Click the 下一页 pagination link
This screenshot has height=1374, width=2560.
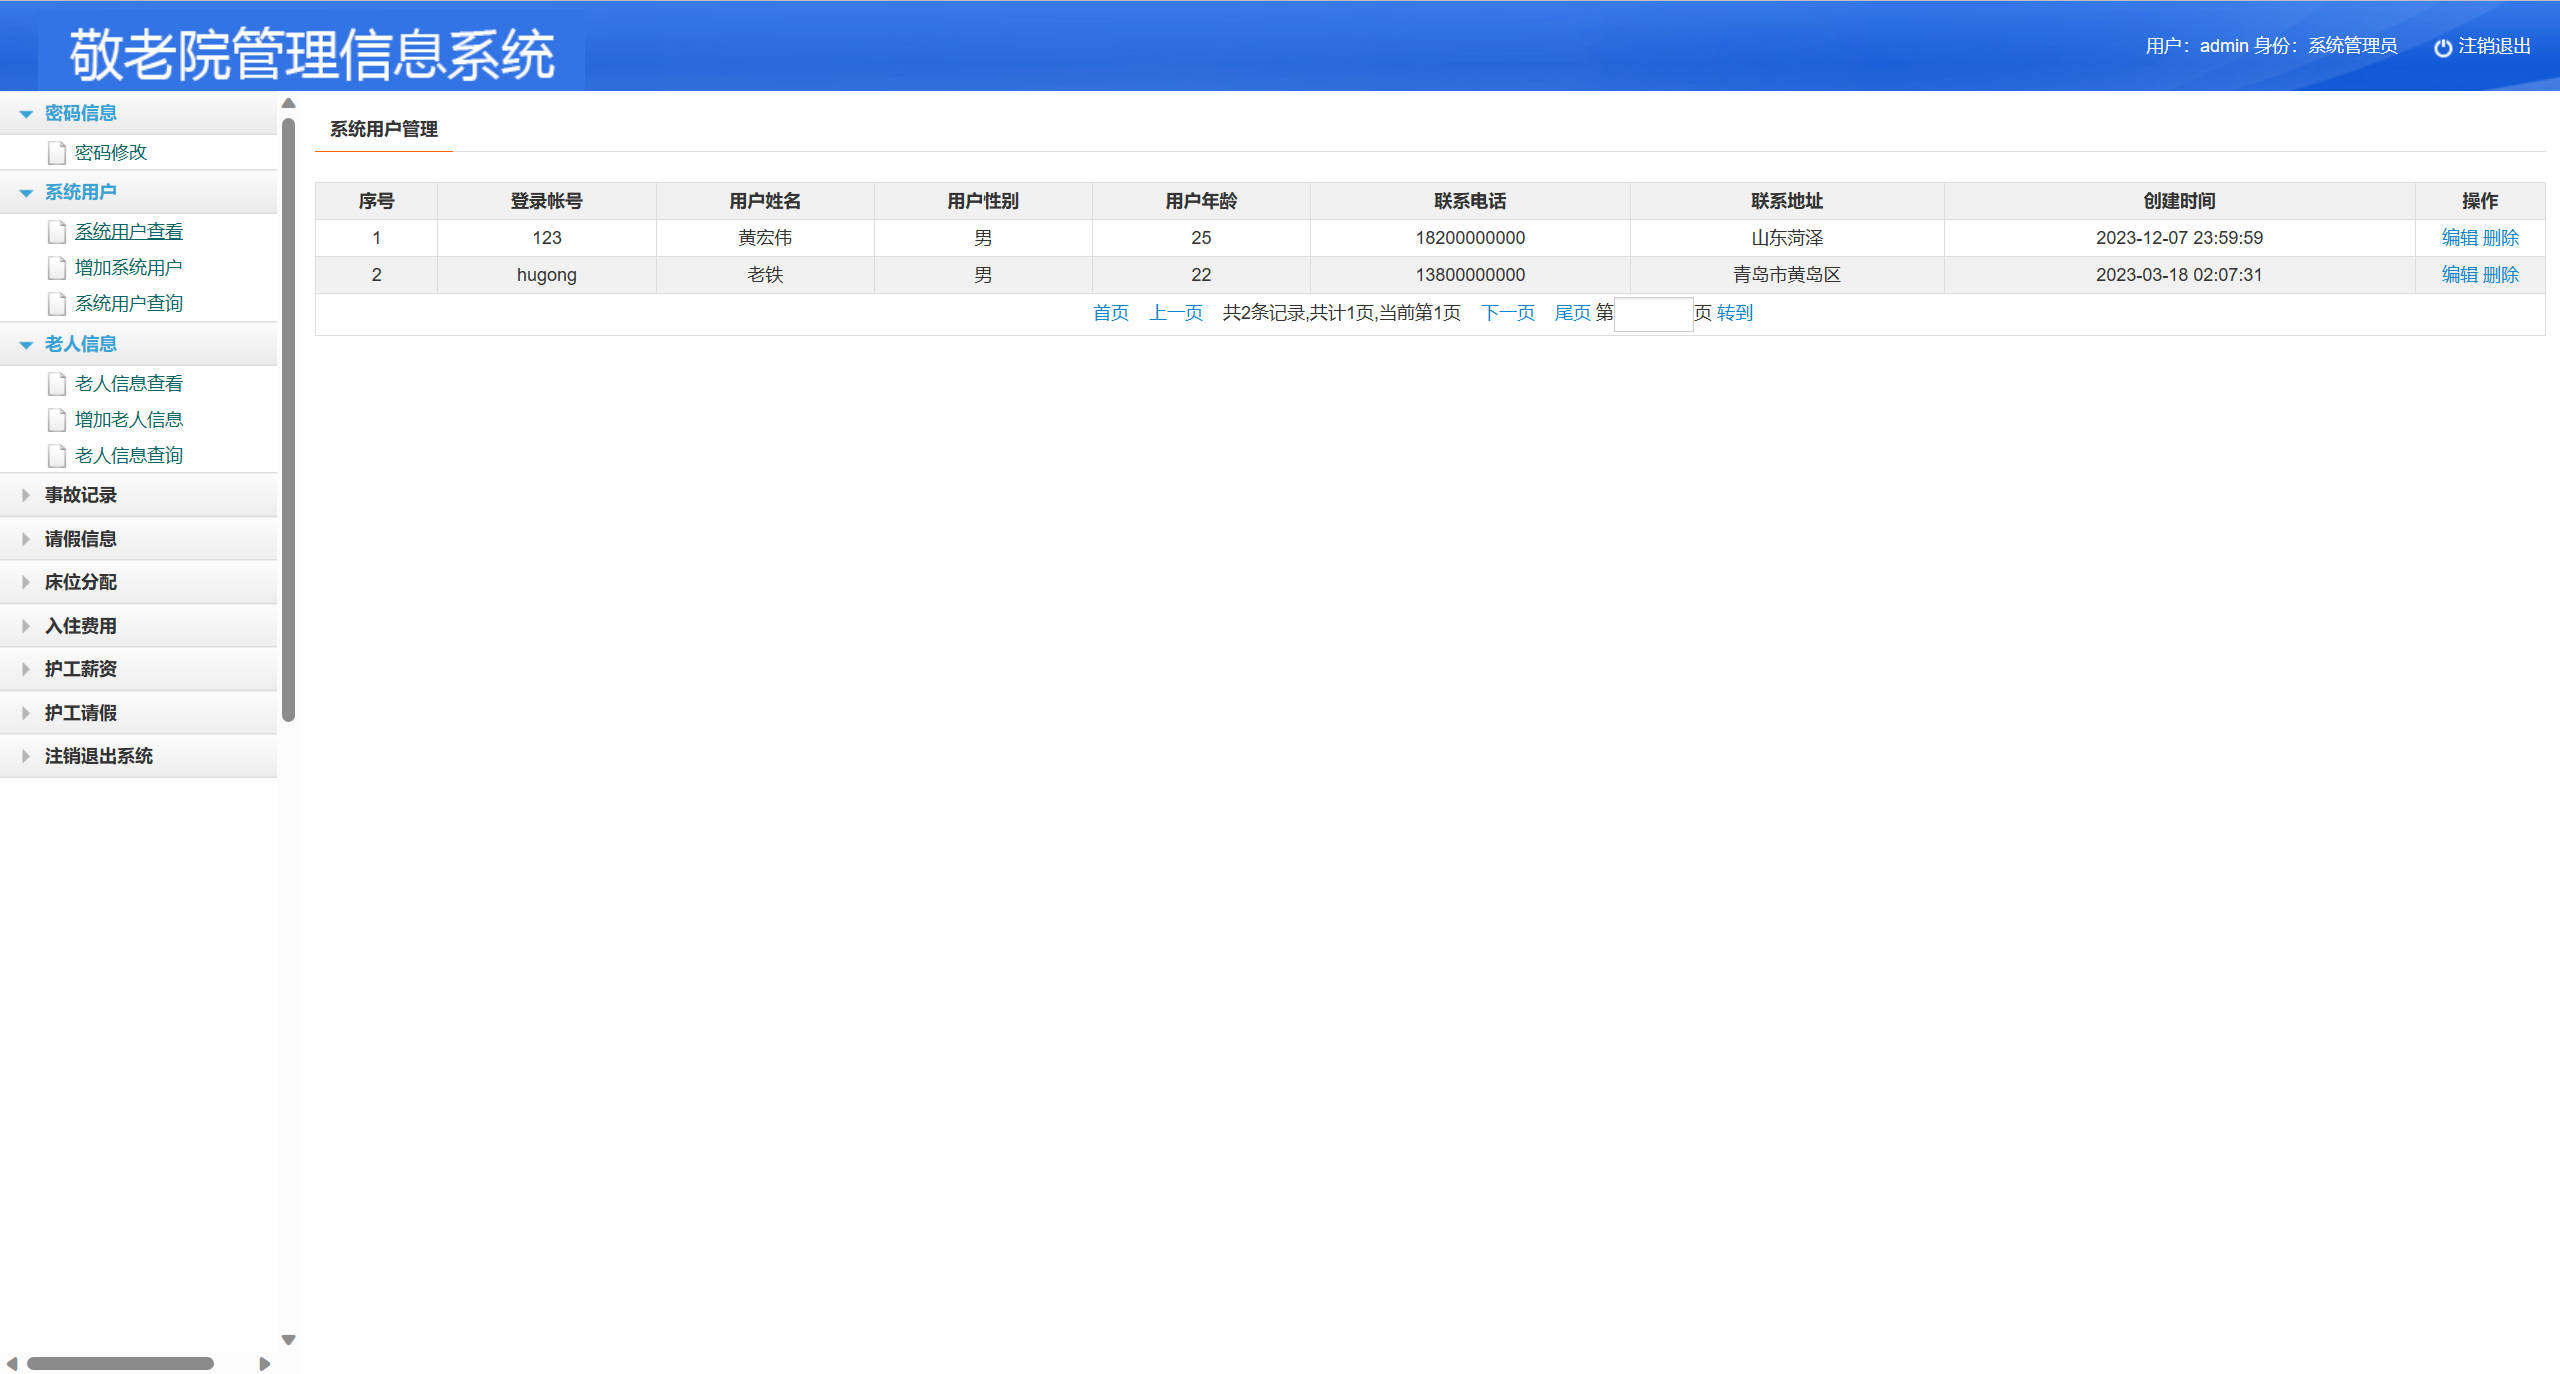point(1507,313)
